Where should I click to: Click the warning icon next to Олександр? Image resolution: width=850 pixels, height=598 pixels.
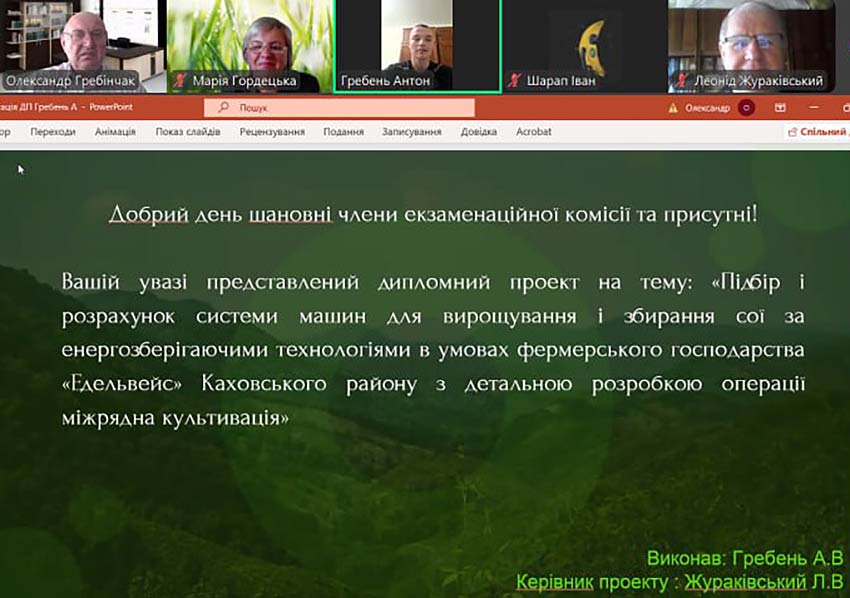coord(674,108)
